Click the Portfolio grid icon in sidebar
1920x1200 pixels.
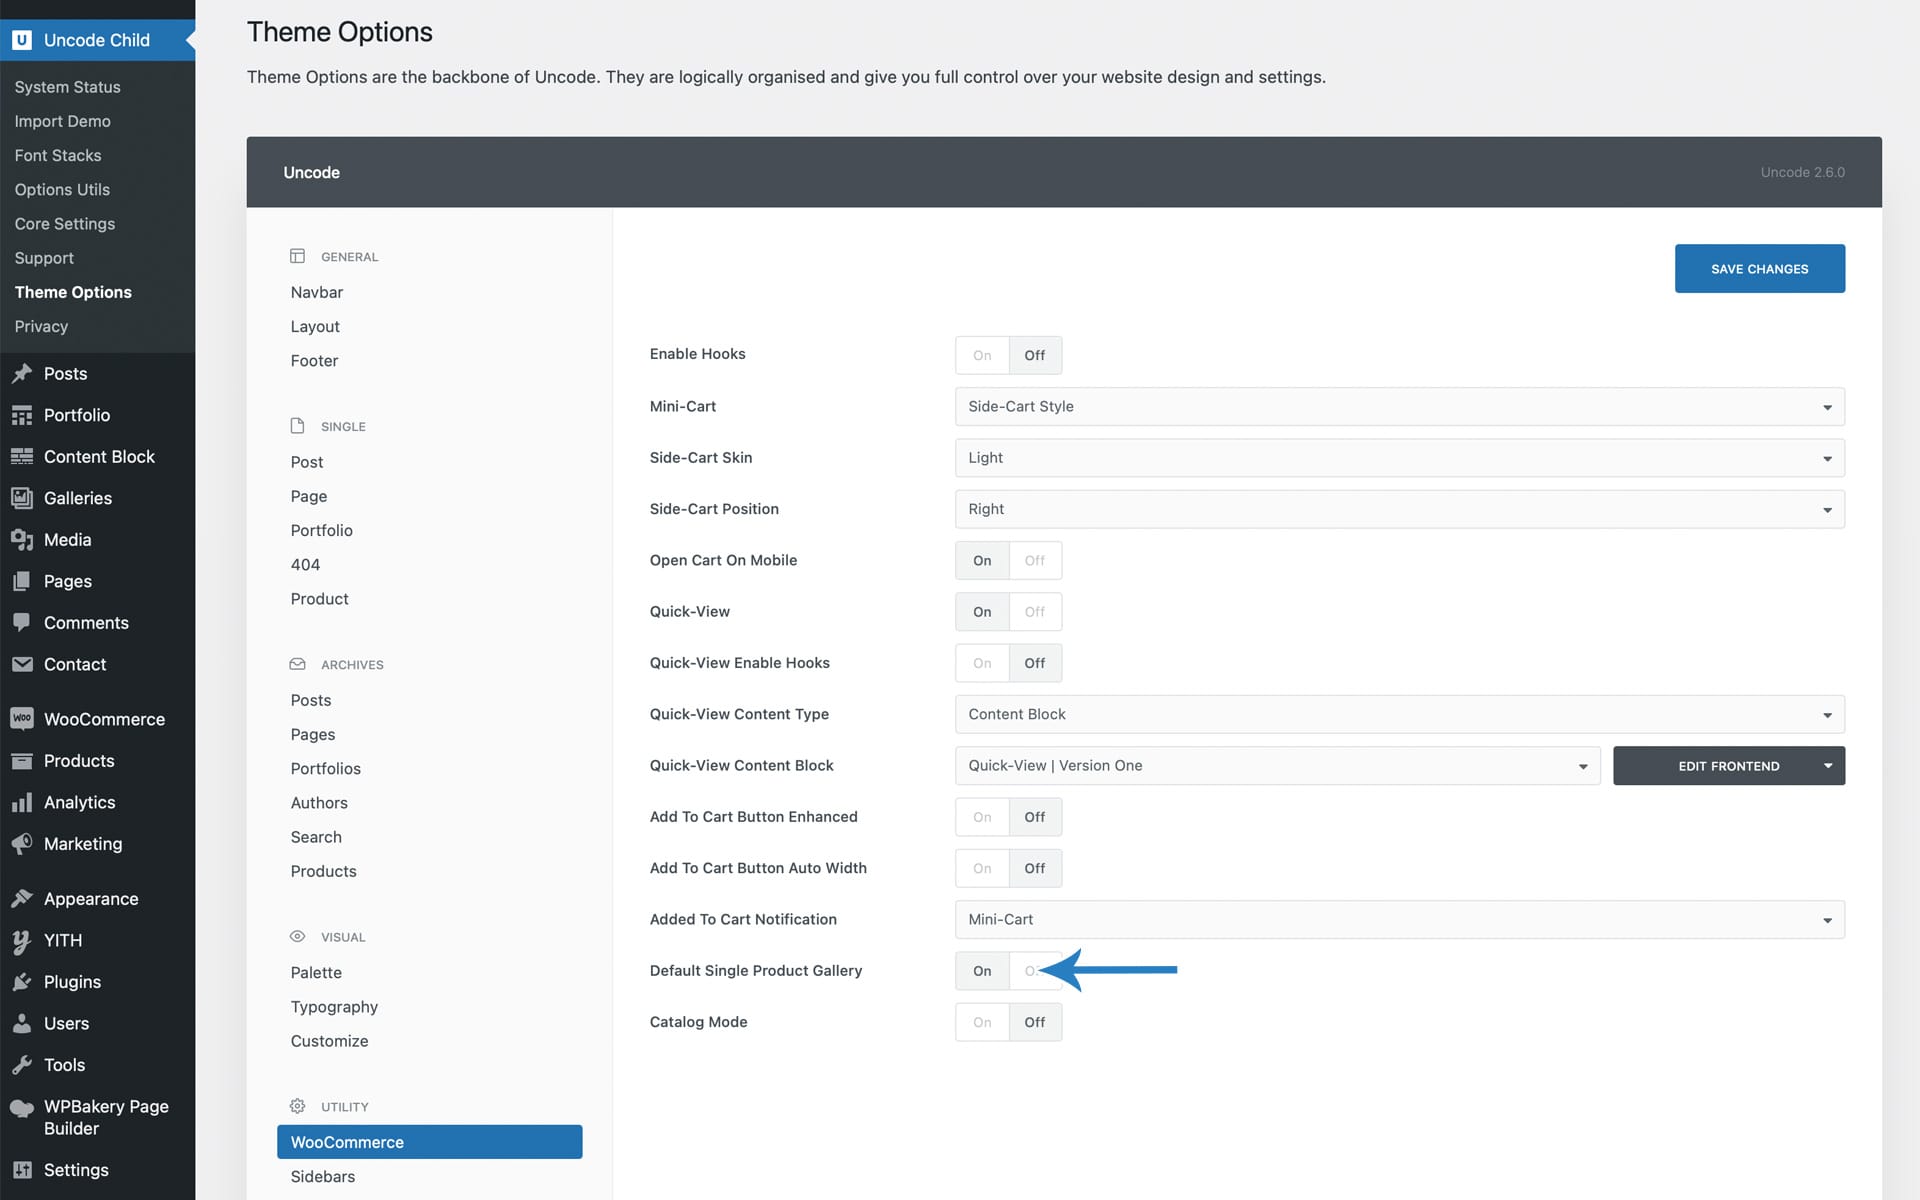coord(22,415)
